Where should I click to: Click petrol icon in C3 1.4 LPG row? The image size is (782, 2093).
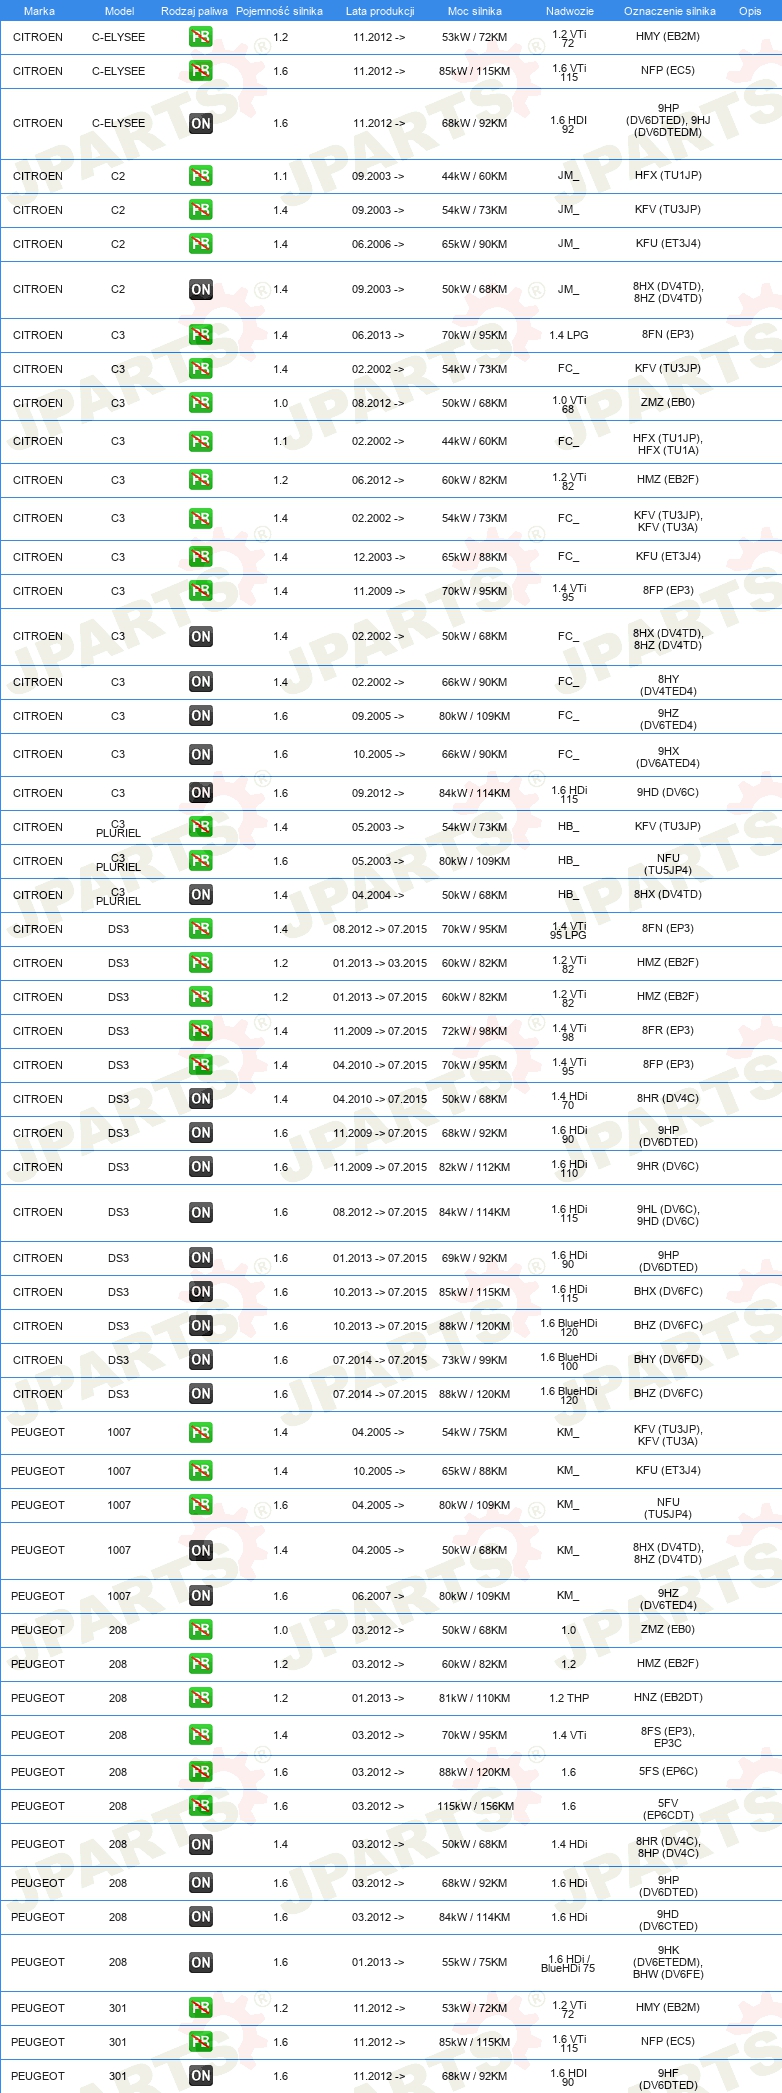tap(201, 335)
